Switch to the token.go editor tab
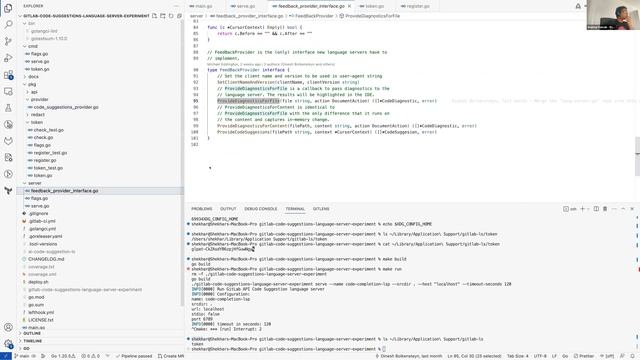Viewport: 640px width, 360px height. (x=374, y=6)
